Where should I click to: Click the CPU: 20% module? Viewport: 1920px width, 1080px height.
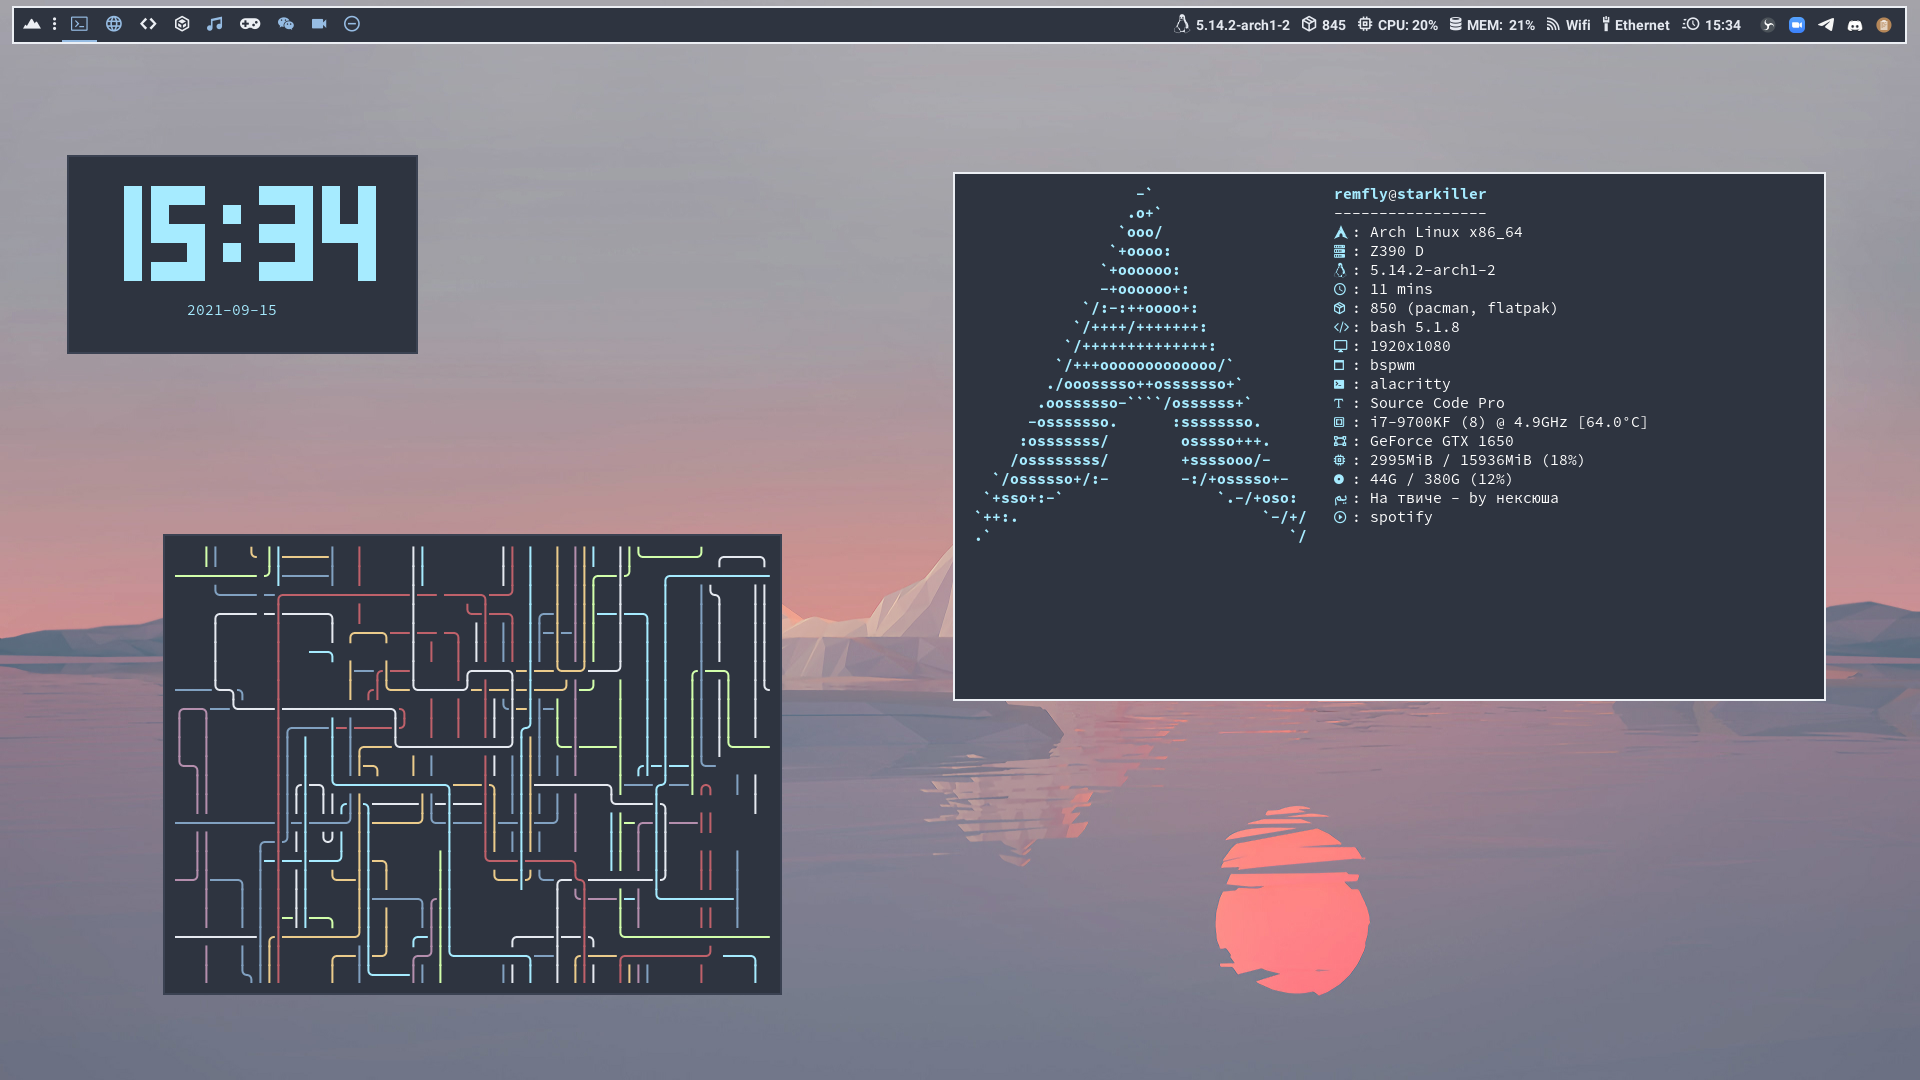1398,25
